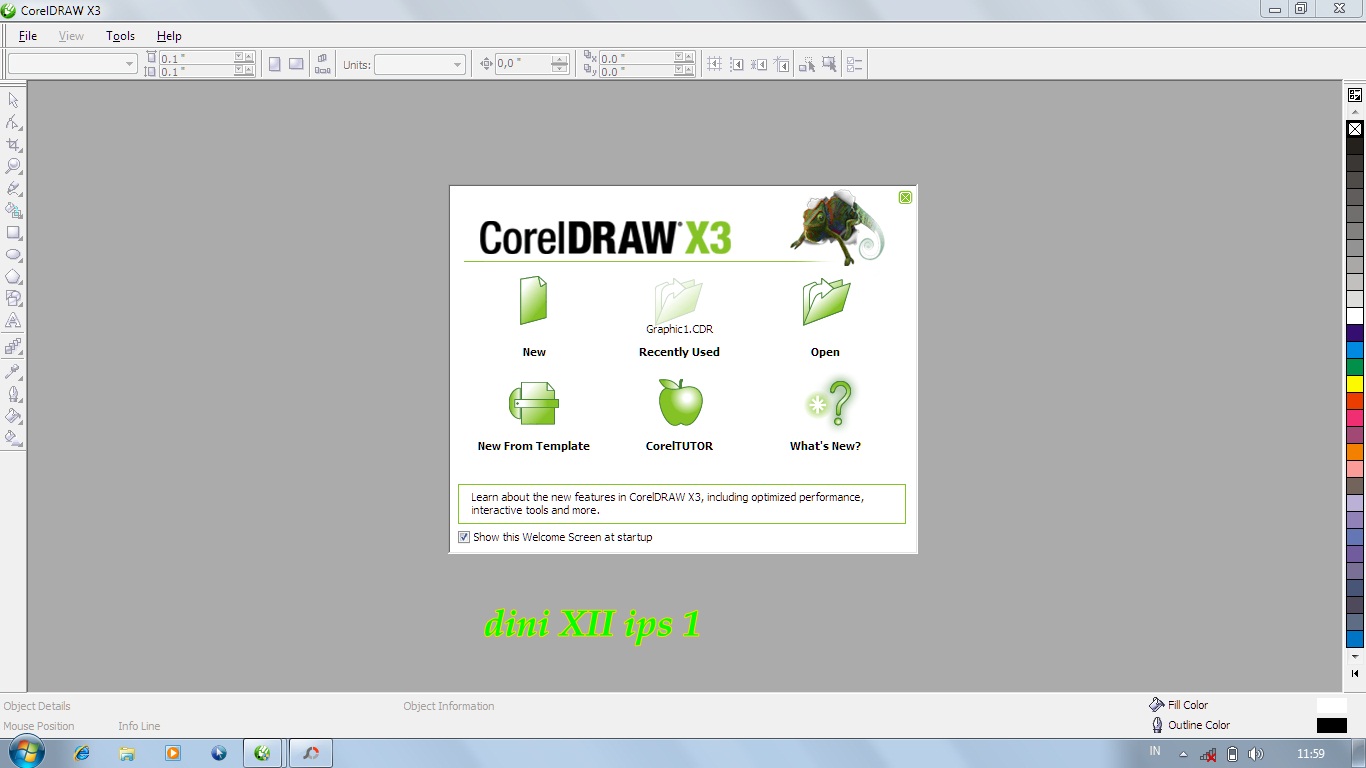Click the CorelTUTOR label

tap(679, 446)
